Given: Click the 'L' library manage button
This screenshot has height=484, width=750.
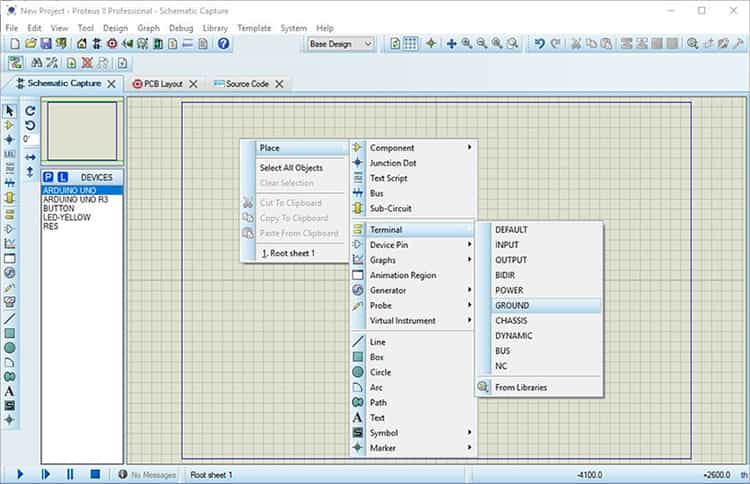Looking at the screenshot, I should [x=63, y=177].
